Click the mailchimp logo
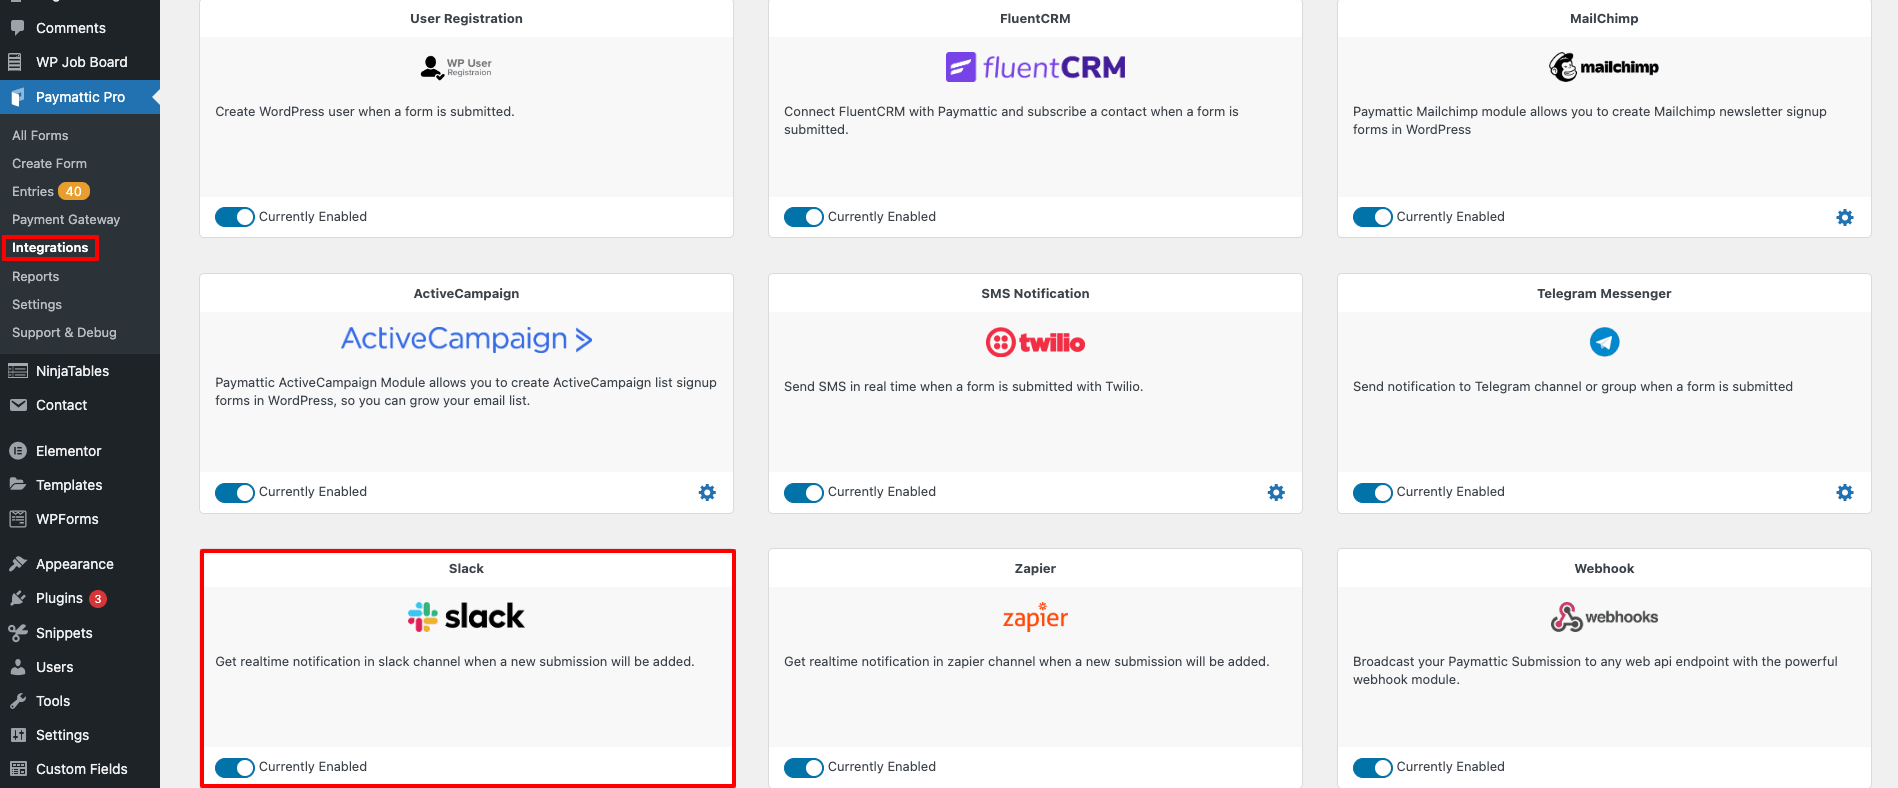 [x=1604, y=67]
